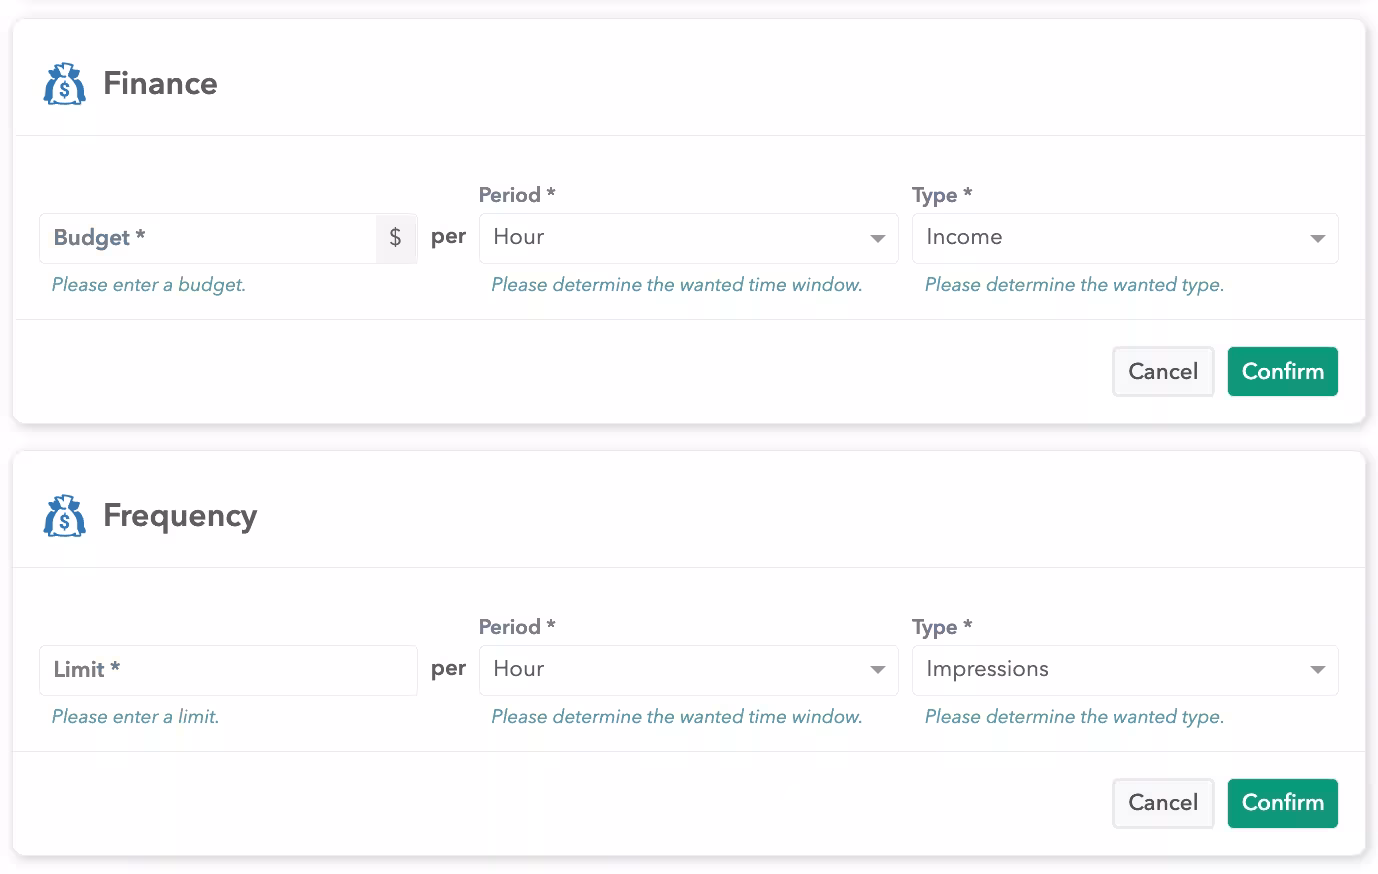Viewport: 1378px width, 874px height.
Task: Click the "Please enter a limit." hint
Action: tap(135, 717)
